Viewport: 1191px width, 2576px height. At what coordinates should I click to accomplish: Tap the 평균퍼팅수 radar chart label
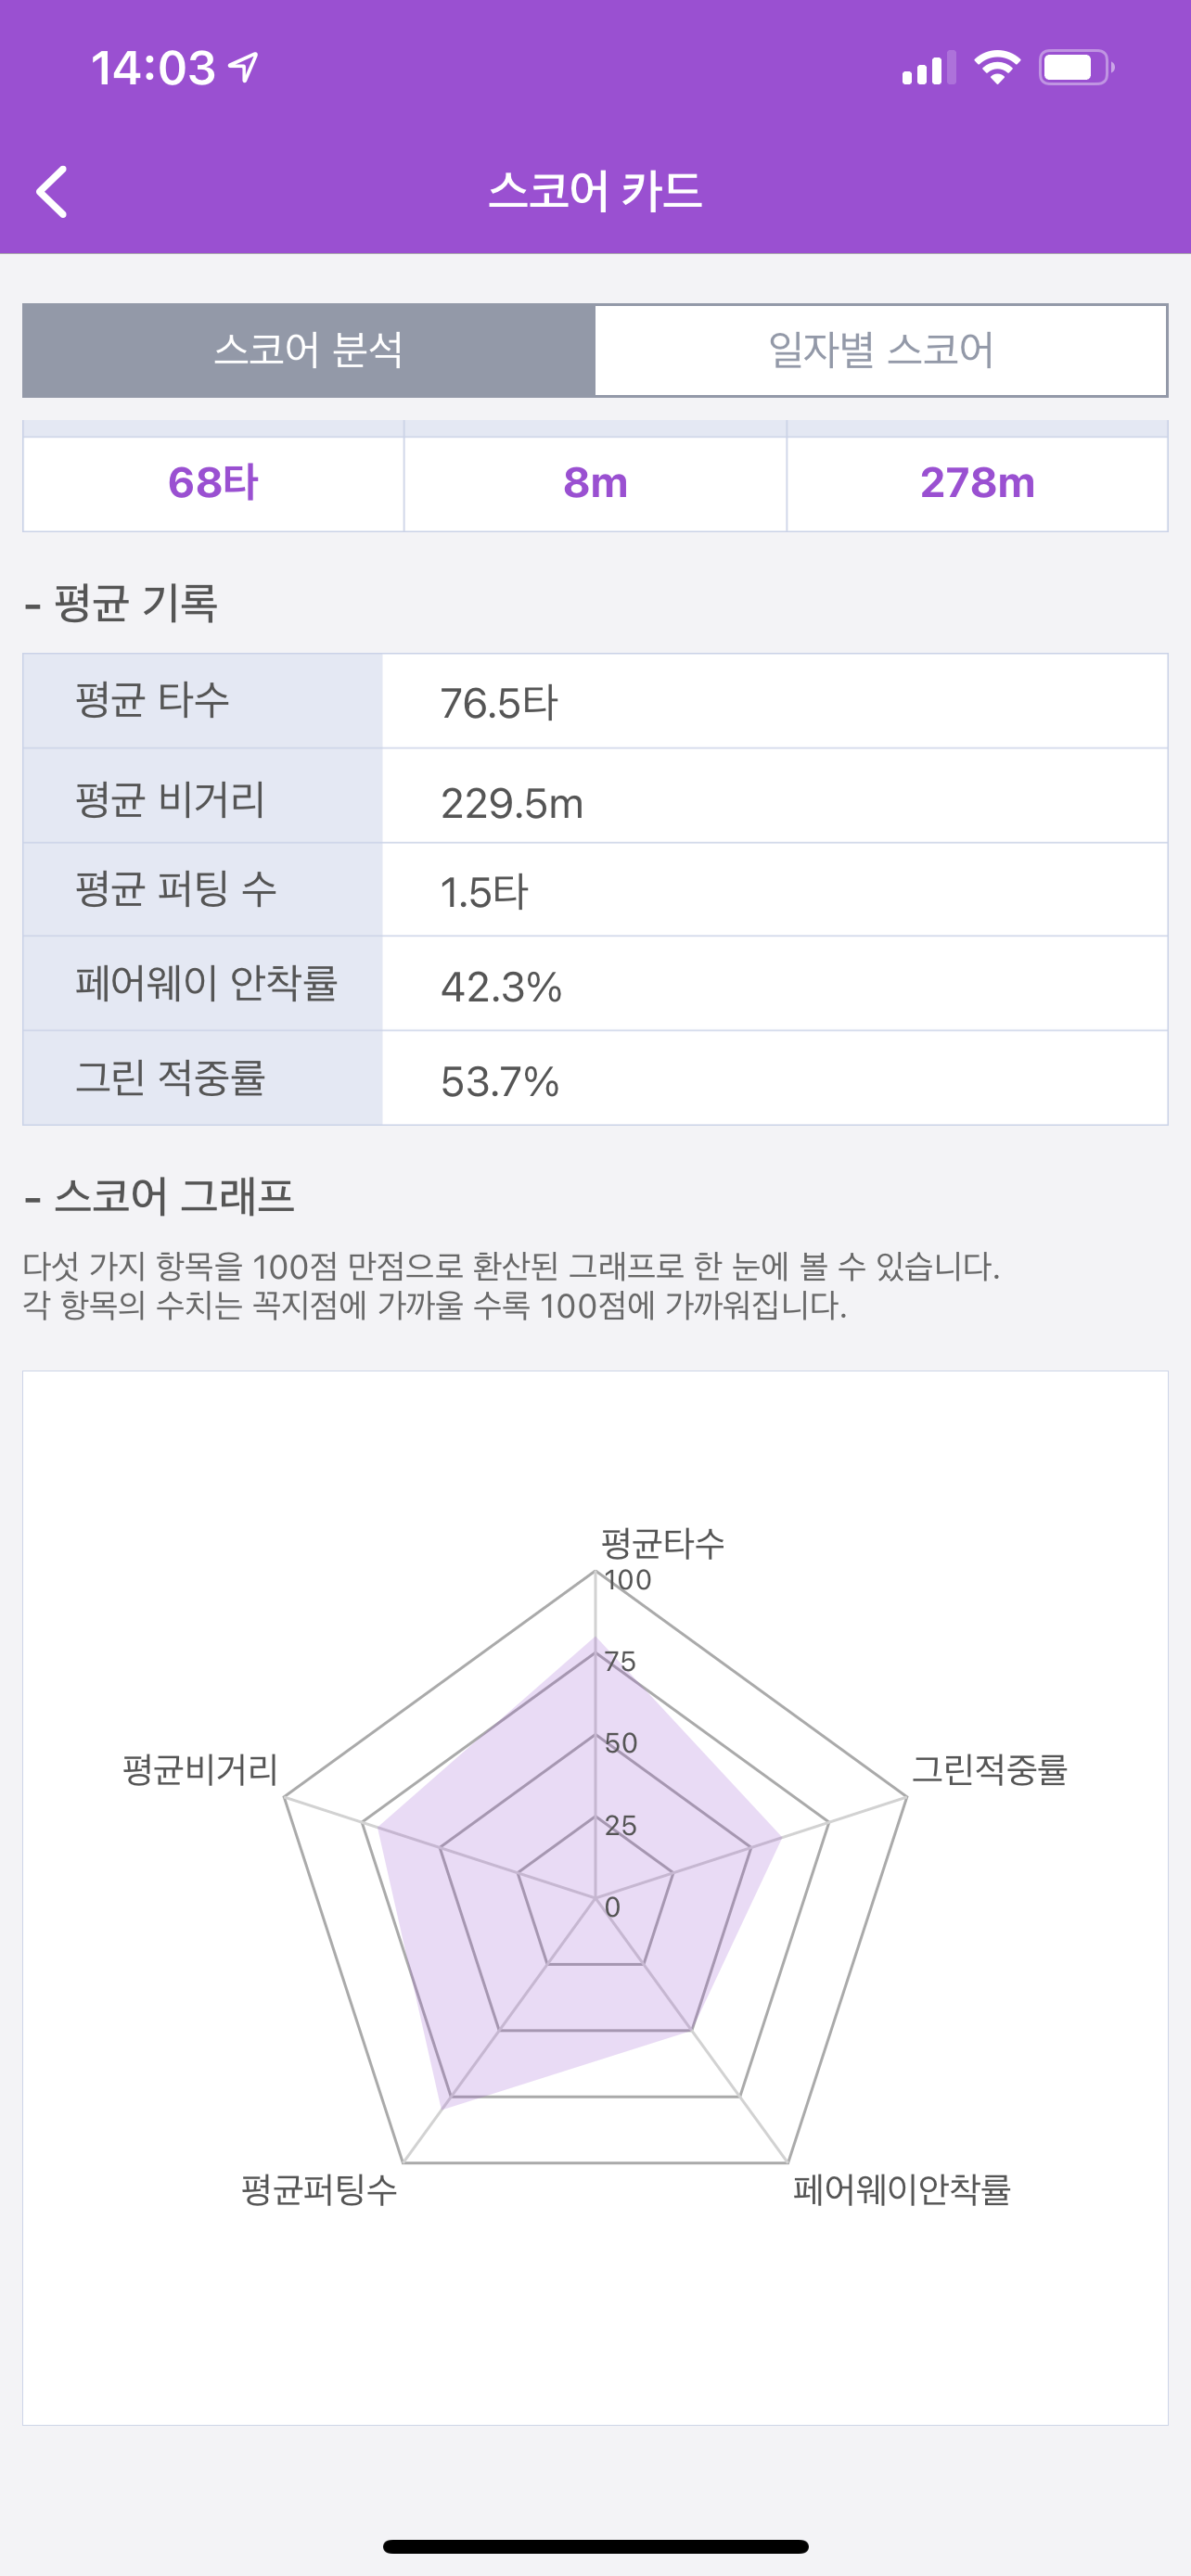[319, 2189]
